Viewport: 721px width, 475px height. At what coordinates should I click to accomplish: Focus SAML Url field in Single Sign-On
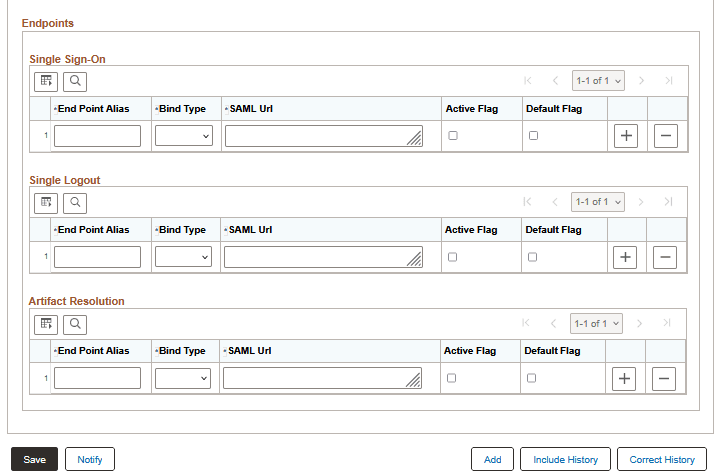[324, 136]
